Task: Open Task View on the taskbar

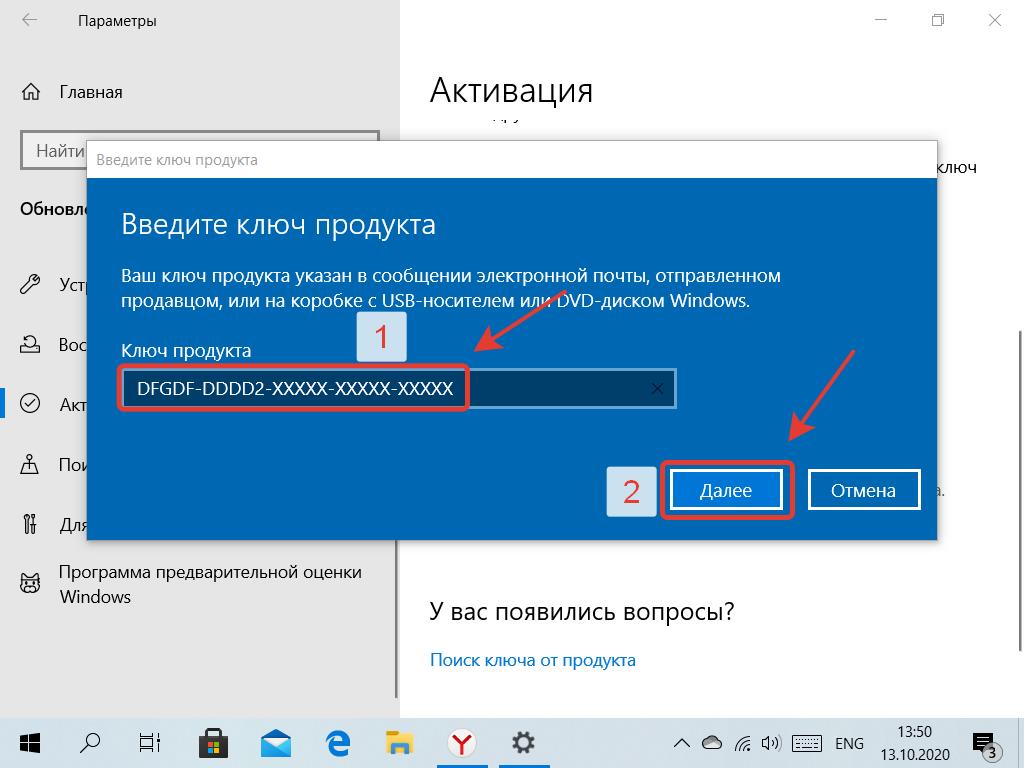Action: point(148,743)
